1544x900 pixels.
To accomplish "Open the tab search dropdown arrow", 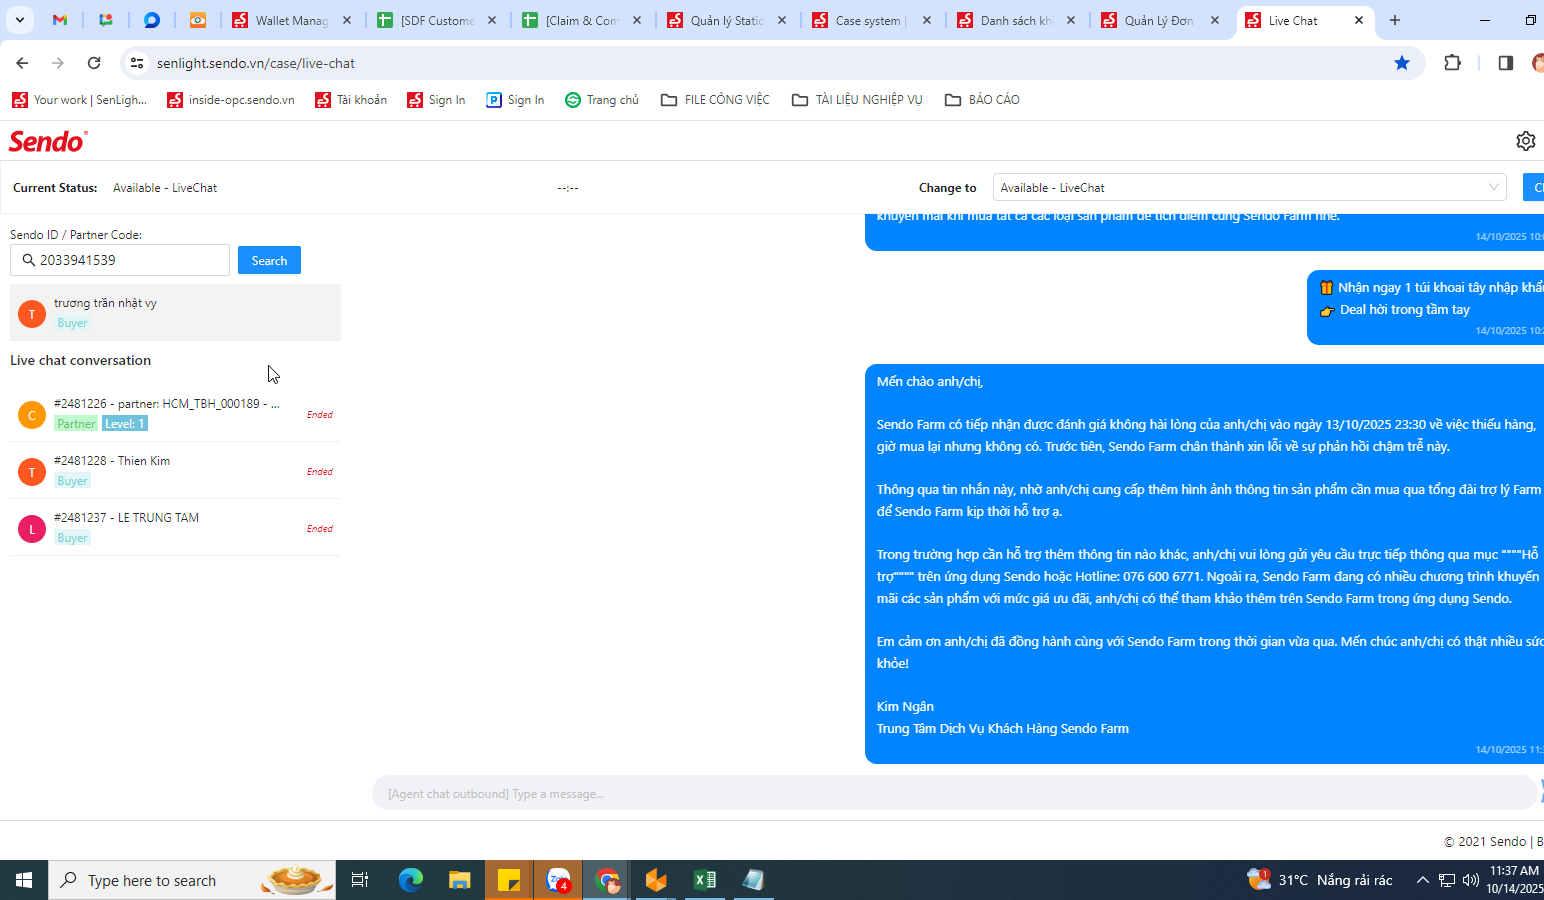I will coord(19,20).
